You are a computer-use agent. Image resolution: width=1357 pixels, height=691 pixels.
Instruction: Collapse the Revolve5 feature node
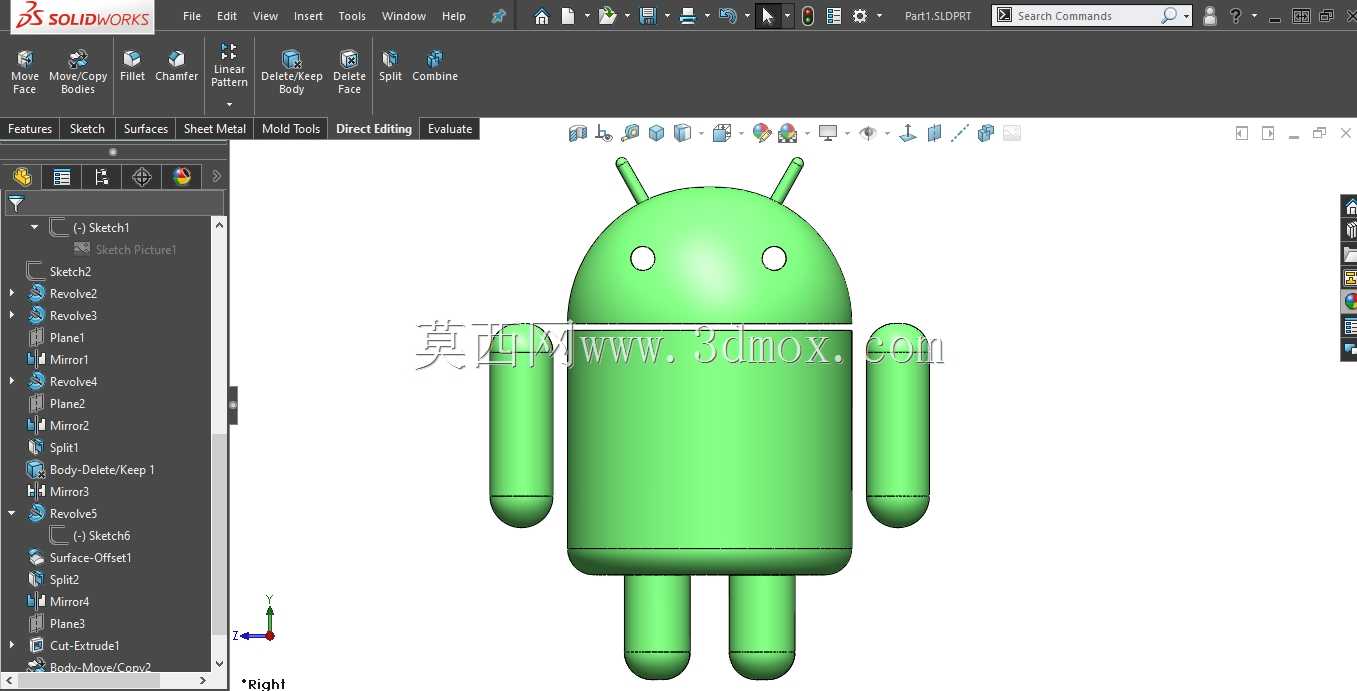12,513
